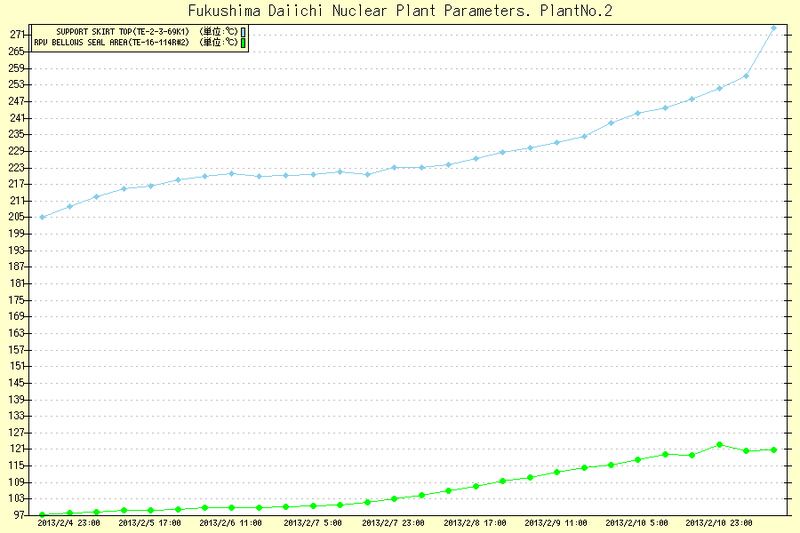The height and width of the screenshot is (533, 800).
Task: Click y-axis value '253'
Action: point(16,85)
